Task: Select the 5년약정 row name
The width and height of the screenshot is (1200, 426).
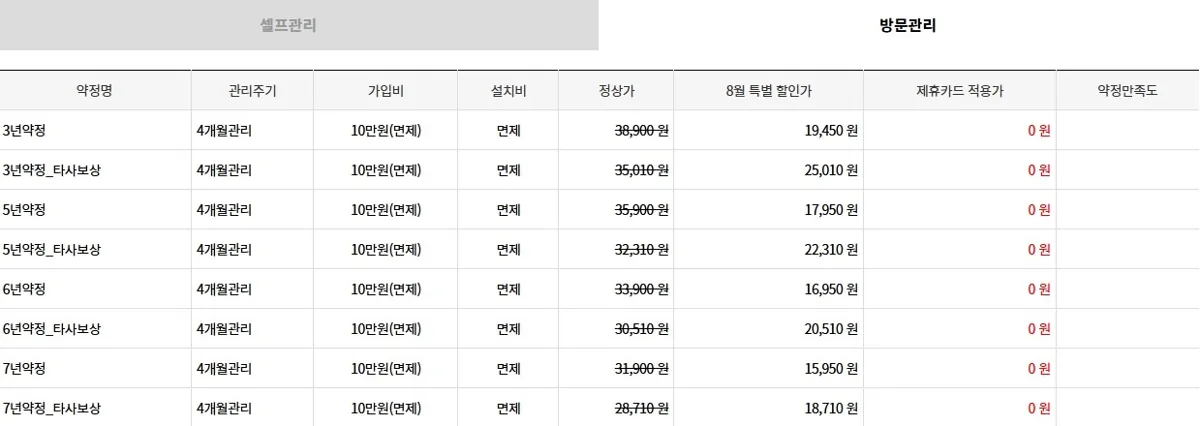Action: tap(25, 209)
